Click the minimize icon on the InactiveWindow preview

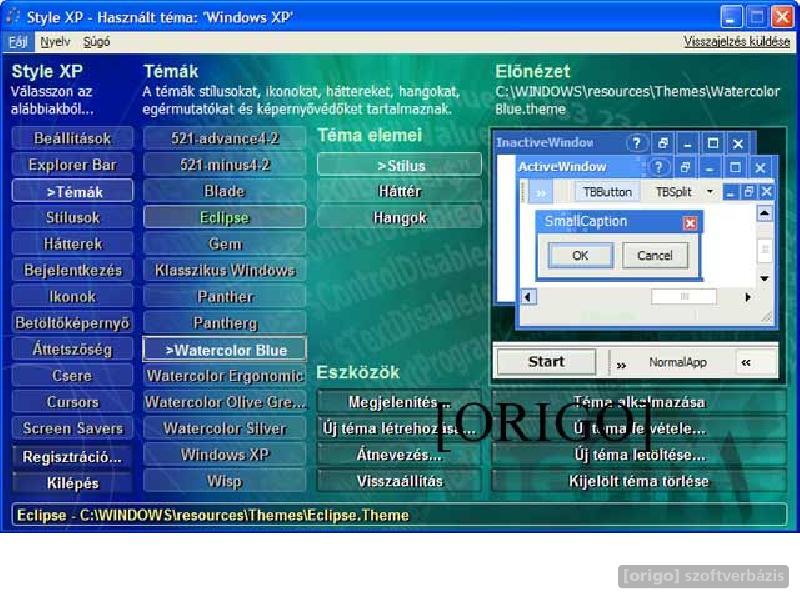tap(688, 143)
